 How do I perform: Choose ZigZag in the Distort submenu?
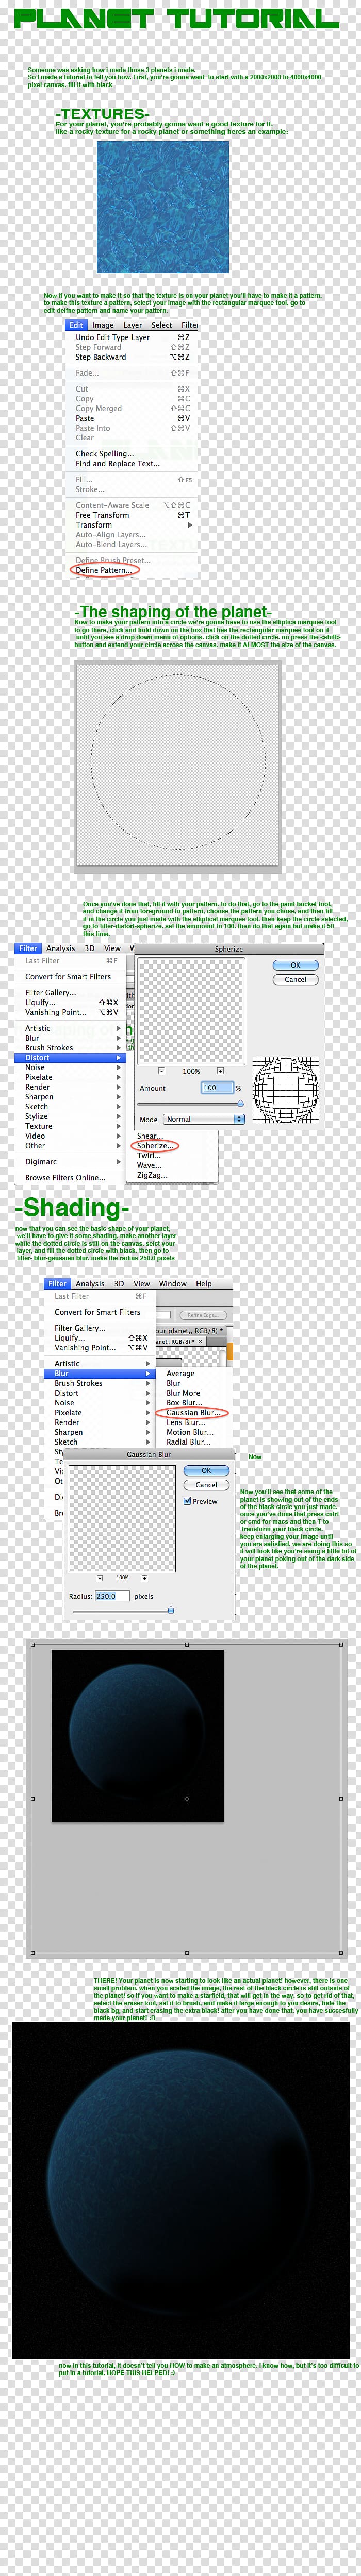point(151,1175)
